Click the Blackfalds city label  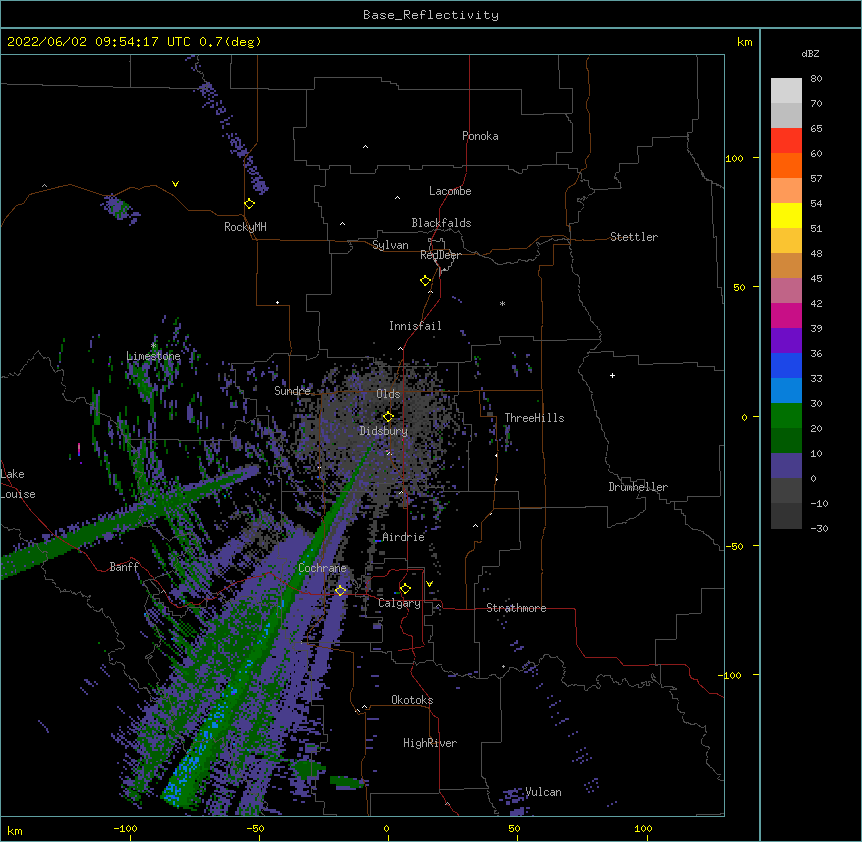tap(441, 223)
